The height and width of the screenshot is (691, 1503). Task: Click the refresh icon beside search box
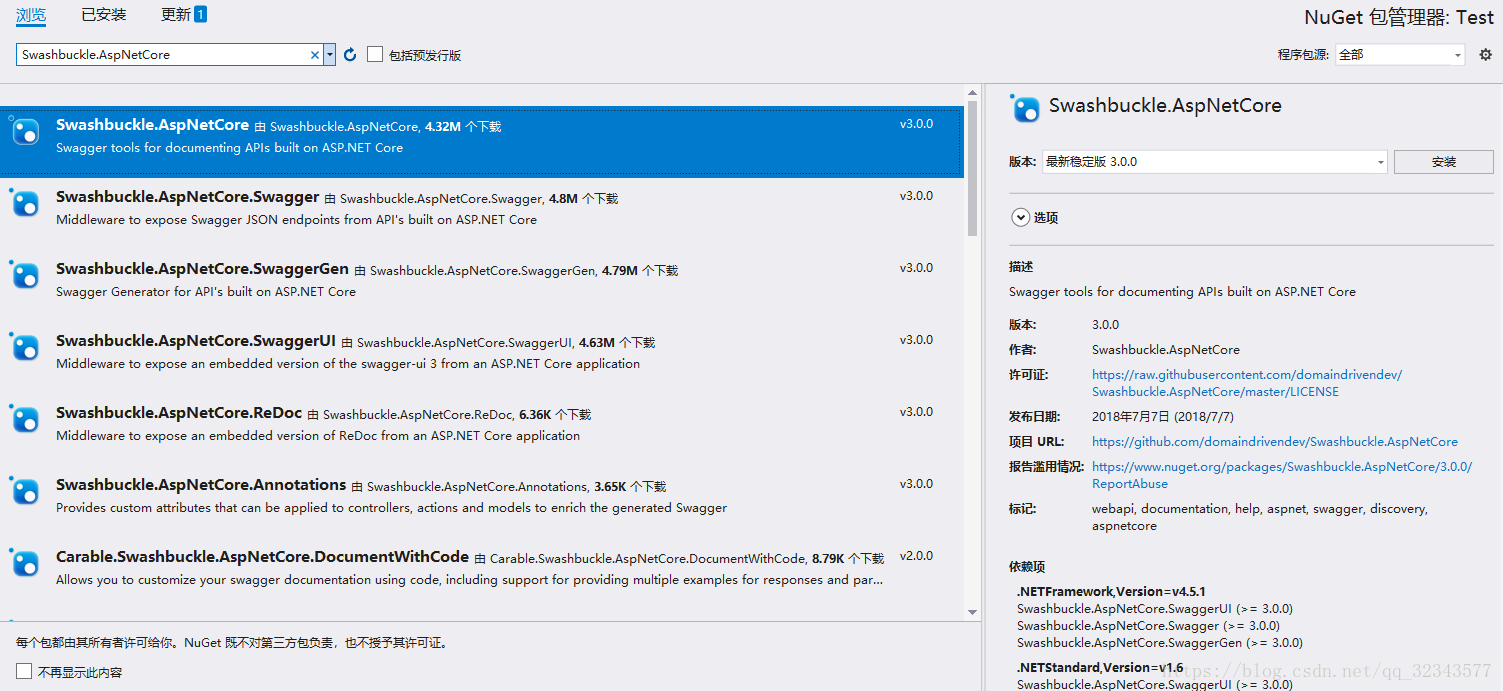[x=350, y=55]
